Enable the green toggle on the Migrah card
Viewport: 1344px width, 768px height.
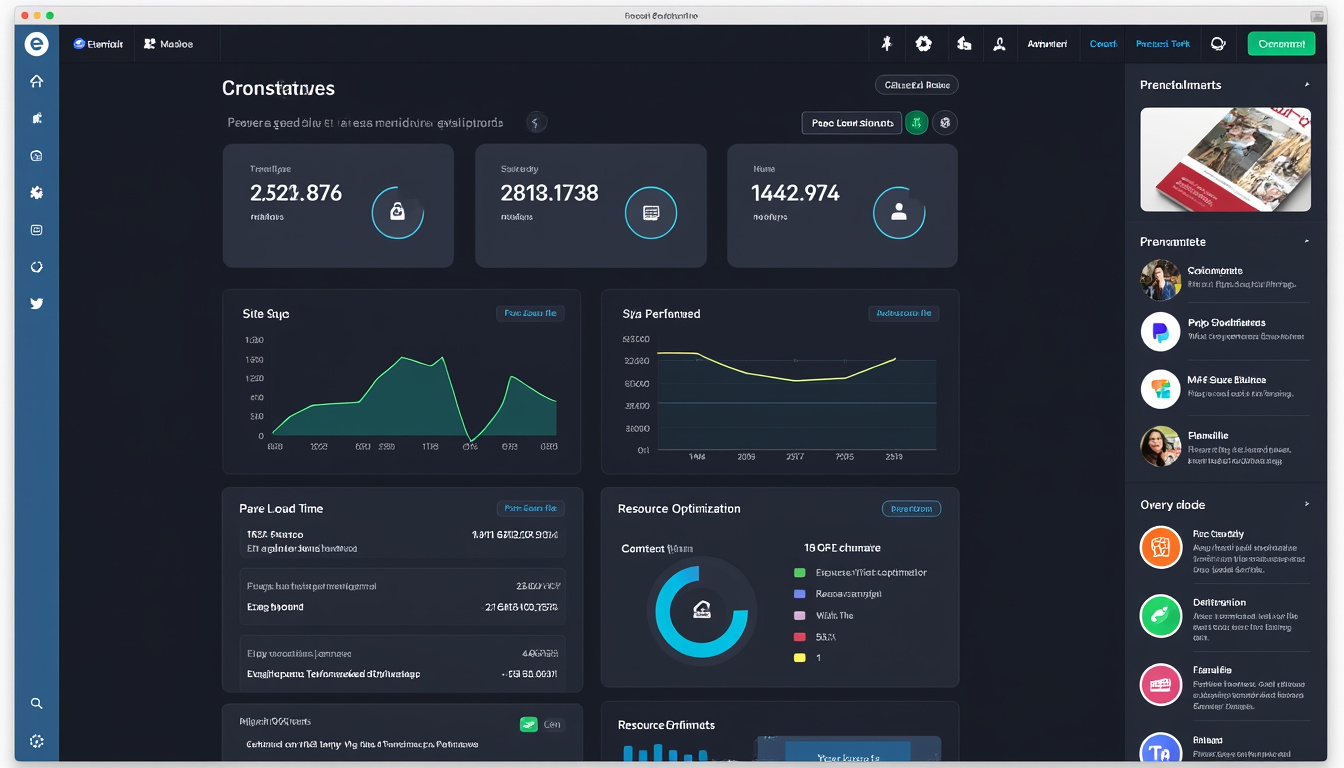pos(531,724)
